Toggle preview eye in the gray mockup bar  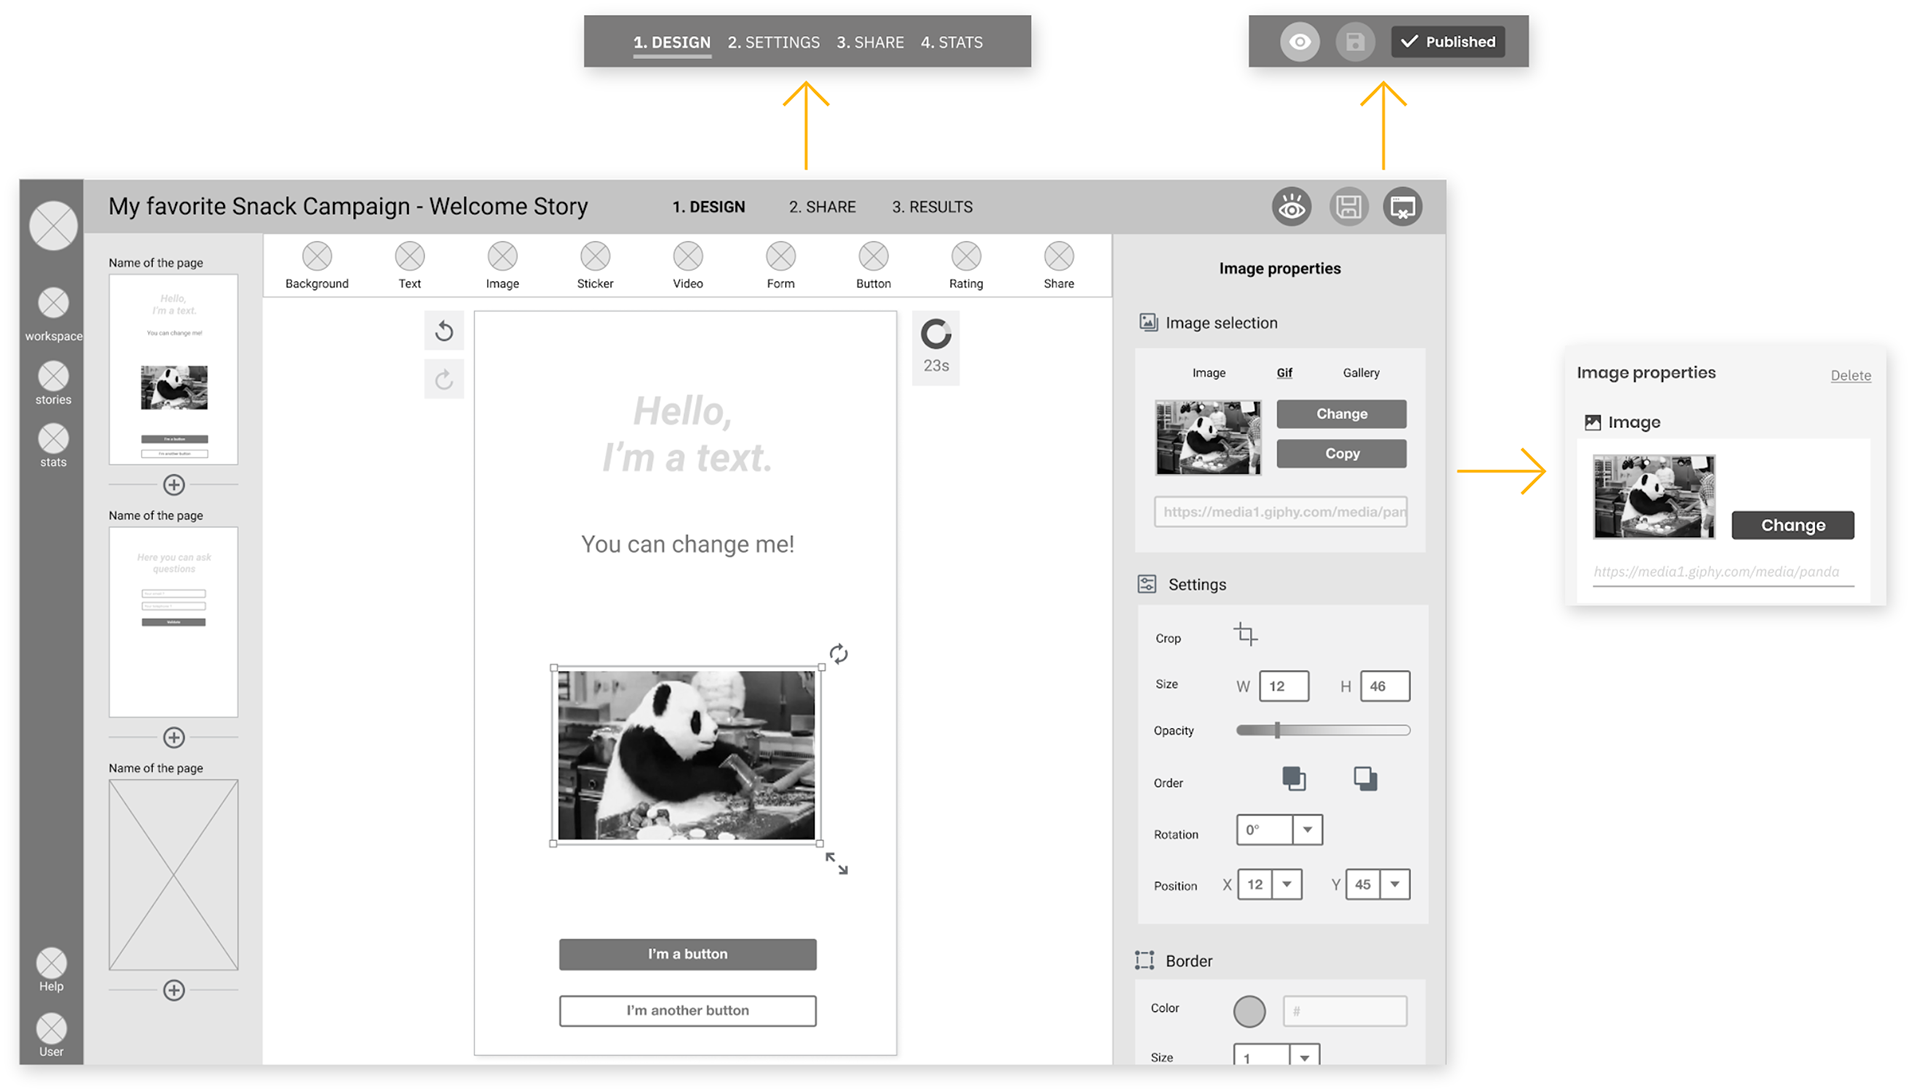pos(1300,42)
